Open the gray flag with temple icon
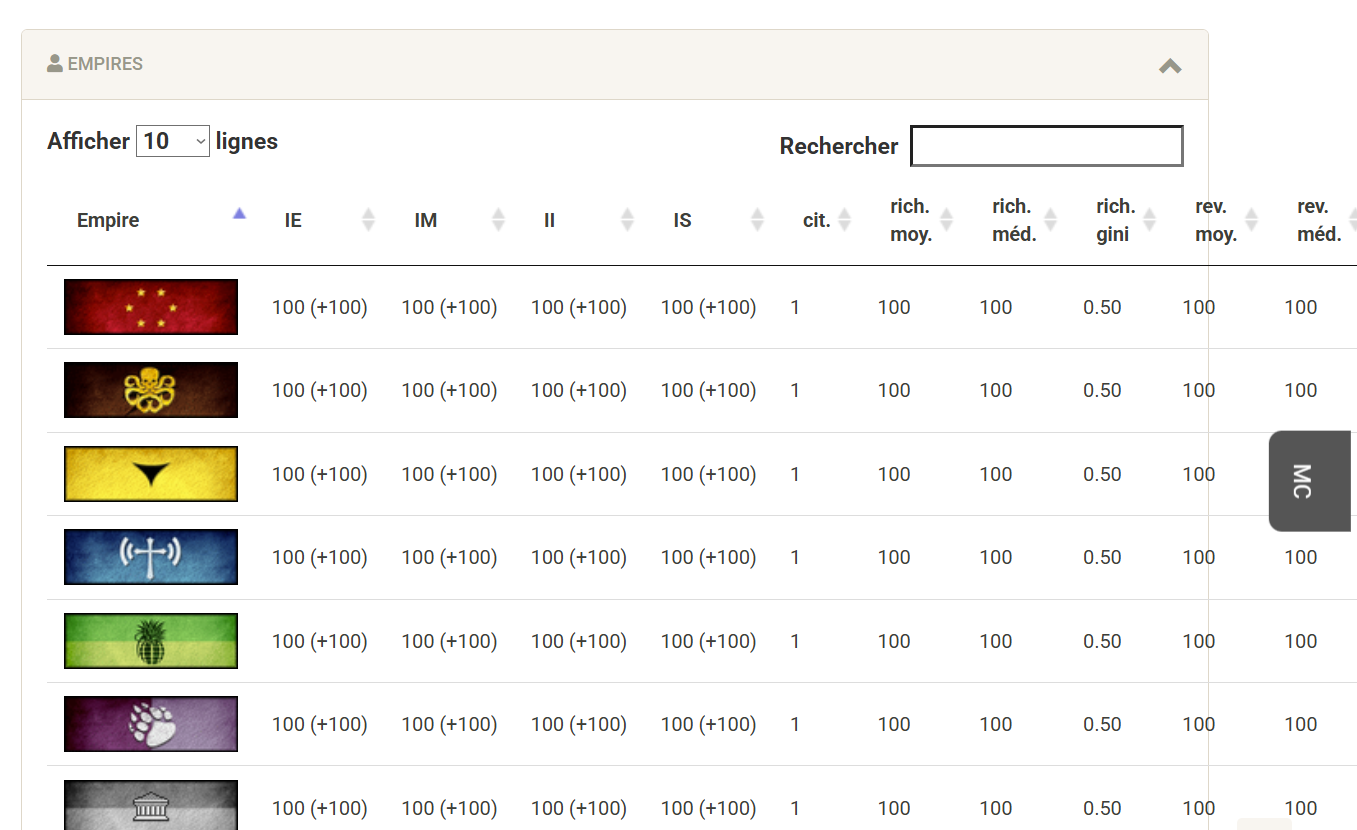 tap(151, 806)
